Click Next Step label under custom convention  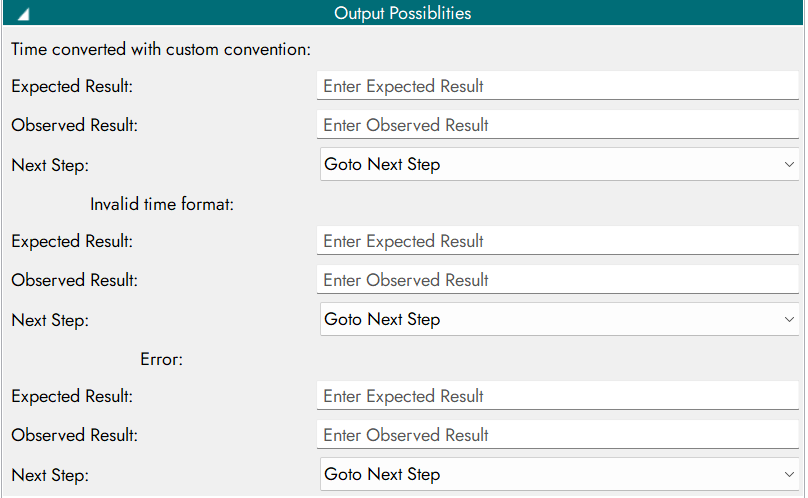click(x=50, y=165)
